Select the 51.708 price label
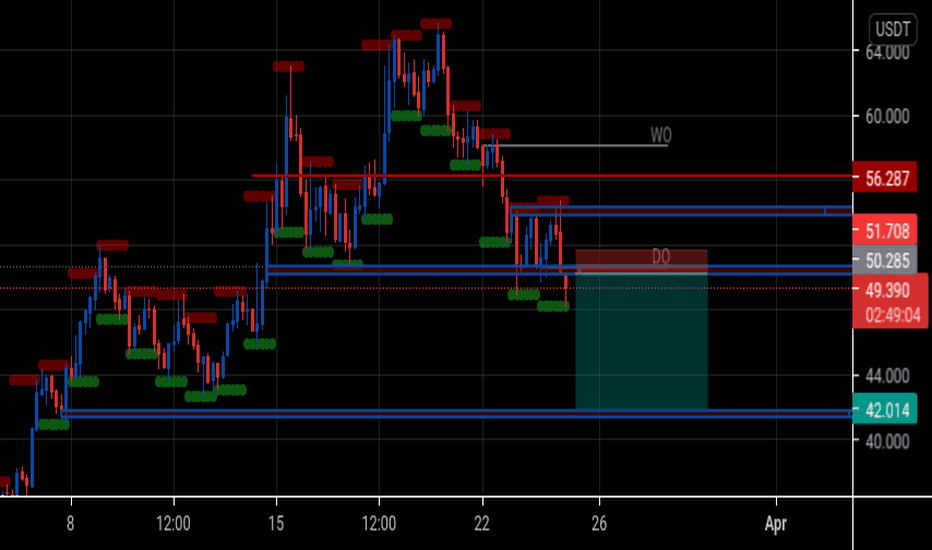This screenshot has width=932, height=550. click(x=884, y=230)
